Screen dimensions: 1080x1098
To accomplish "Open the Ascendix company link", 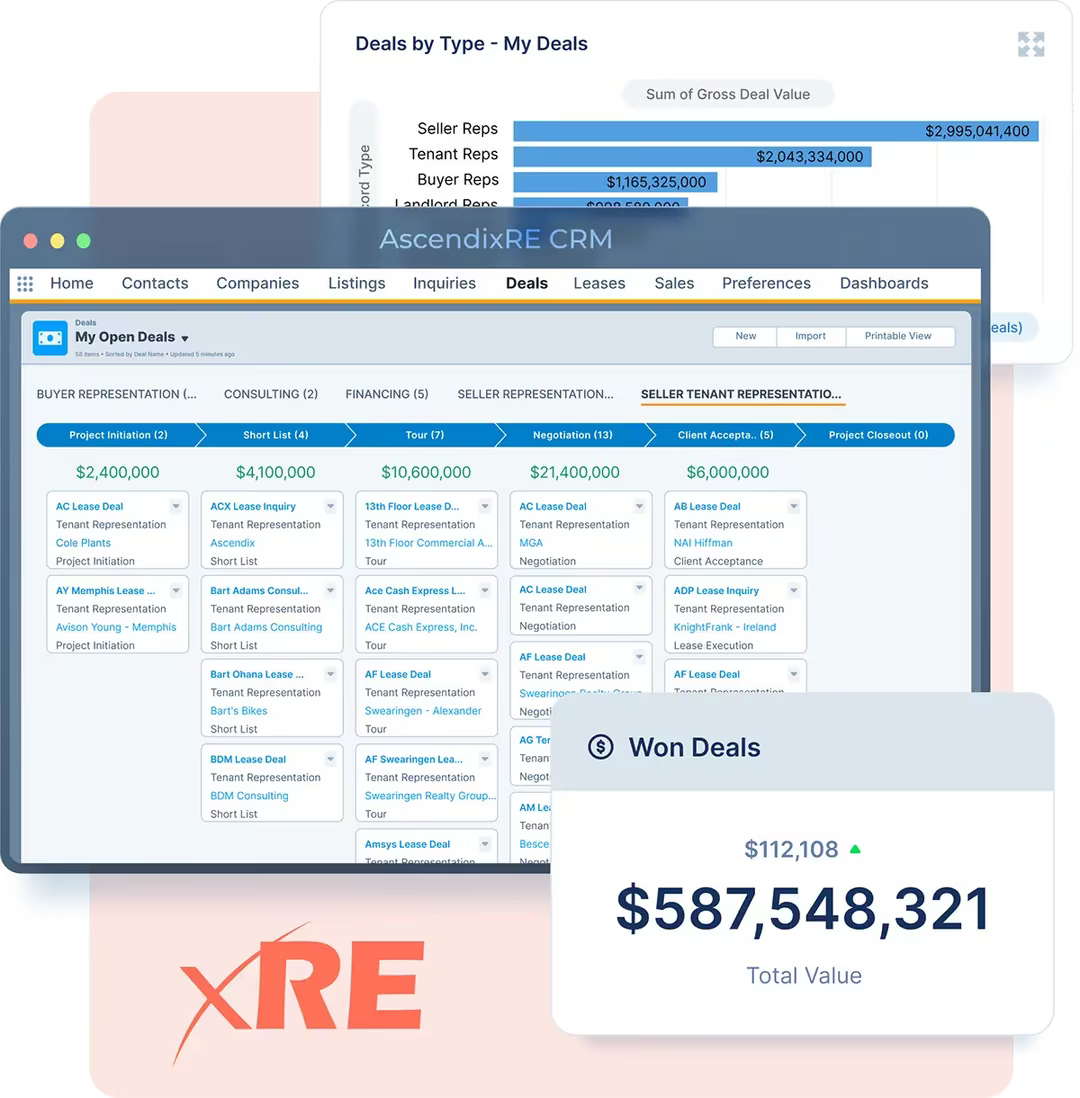I will 233,543.
